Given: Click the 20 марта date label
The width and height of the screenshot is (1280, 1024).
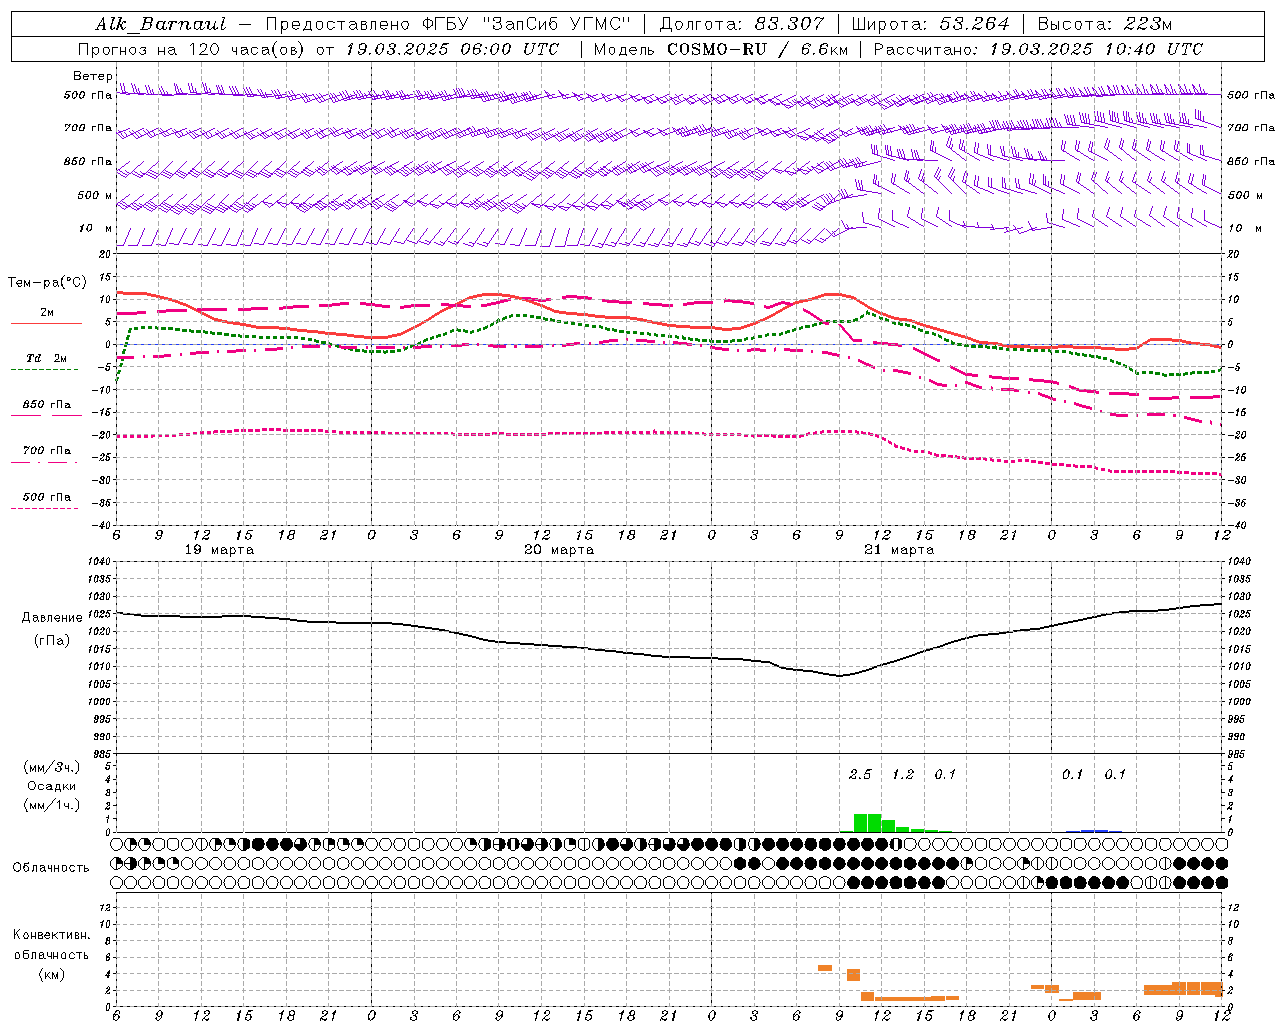Looking at the screenshot, I should coord(559,550).
